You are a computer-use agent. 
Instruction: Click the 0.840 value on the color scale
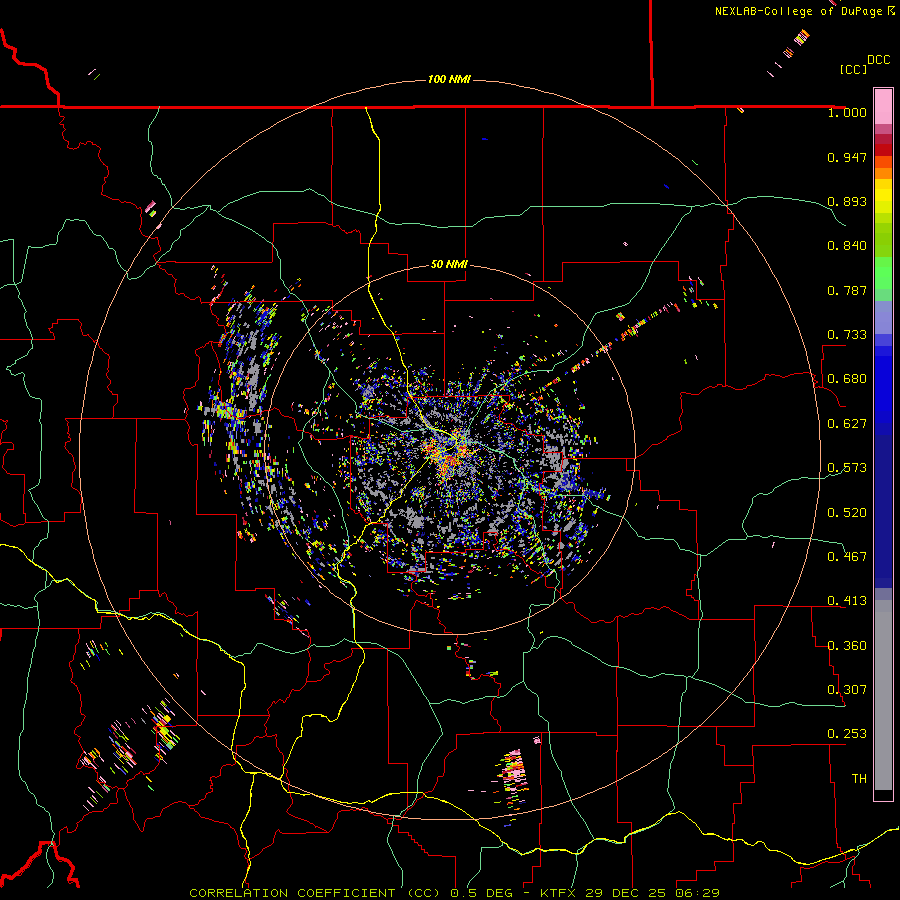[847, 246]
